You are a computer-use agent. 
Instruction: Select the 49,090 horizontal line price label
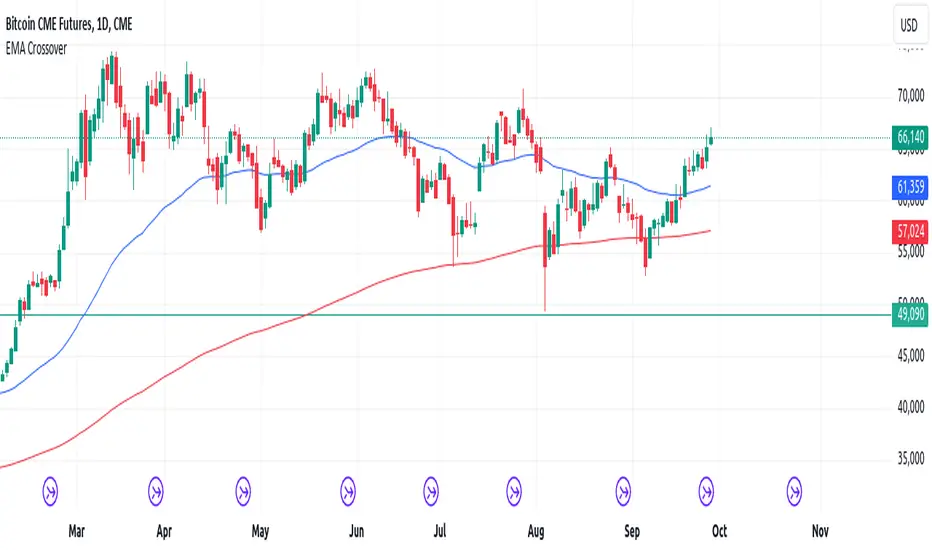[x=910, y=314]
